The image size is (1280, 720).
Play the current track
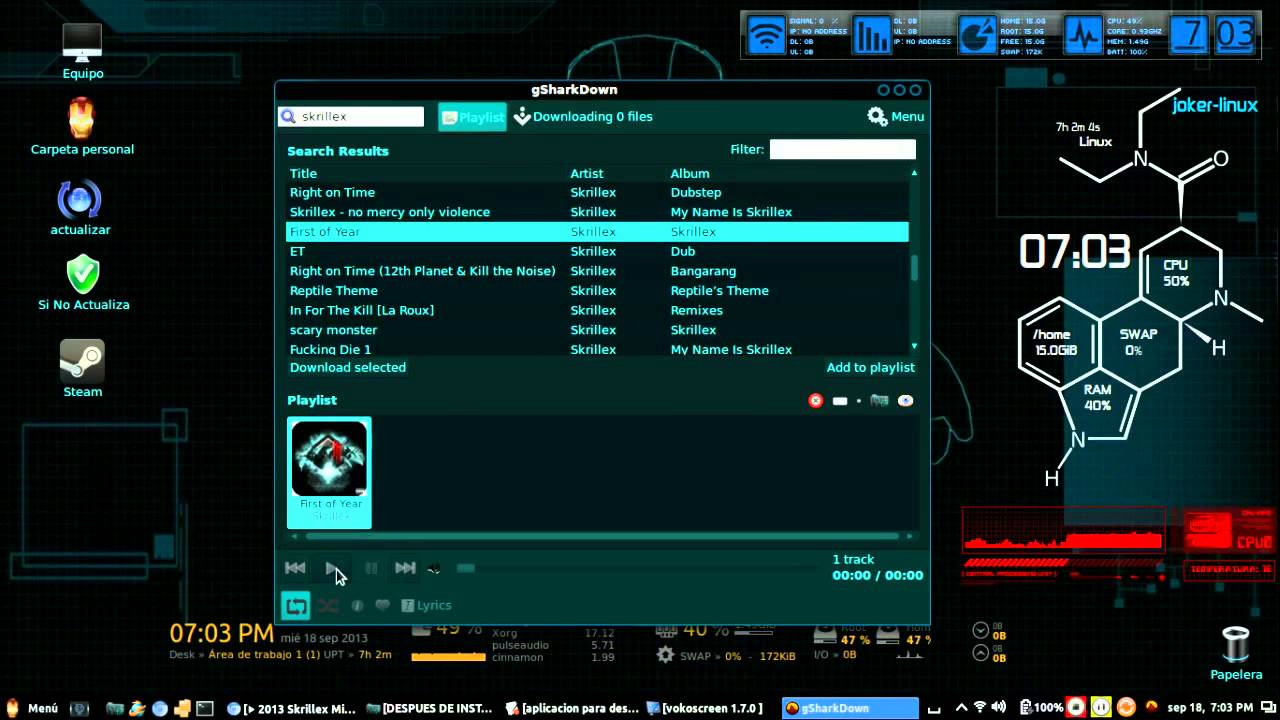point(333,568)
